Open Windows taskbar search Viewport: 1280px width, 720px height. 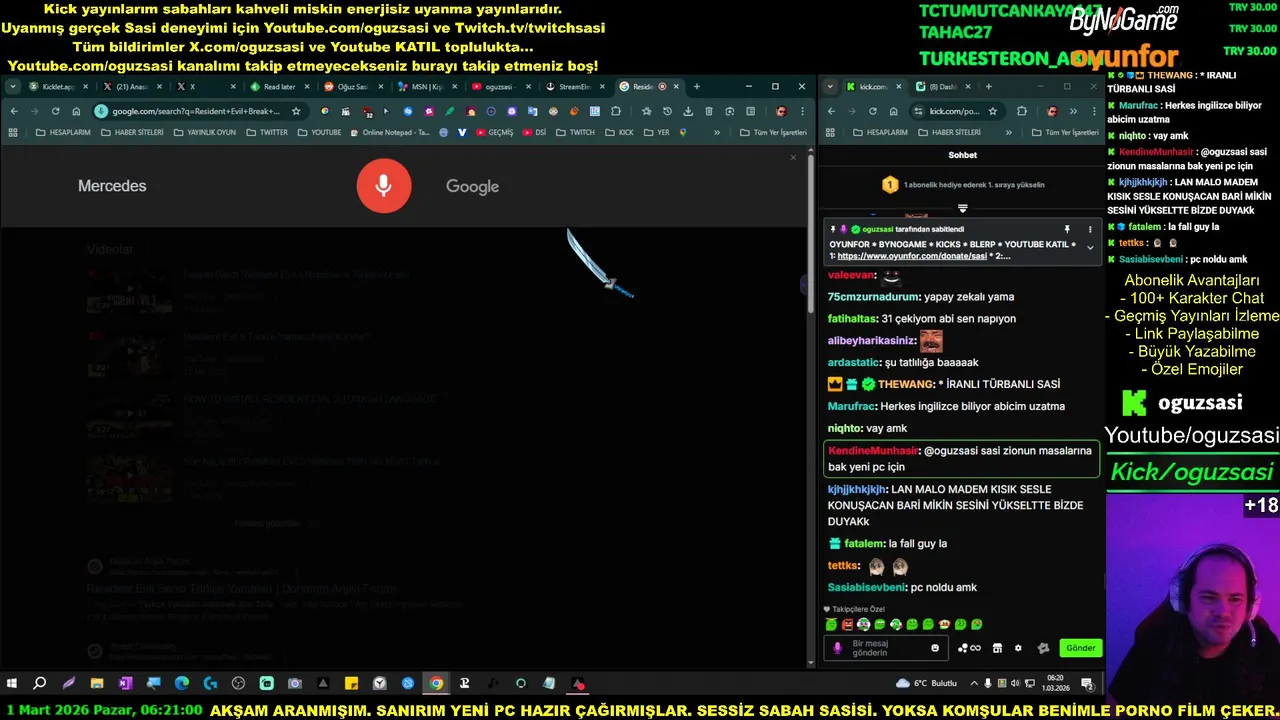click(40, 684)
